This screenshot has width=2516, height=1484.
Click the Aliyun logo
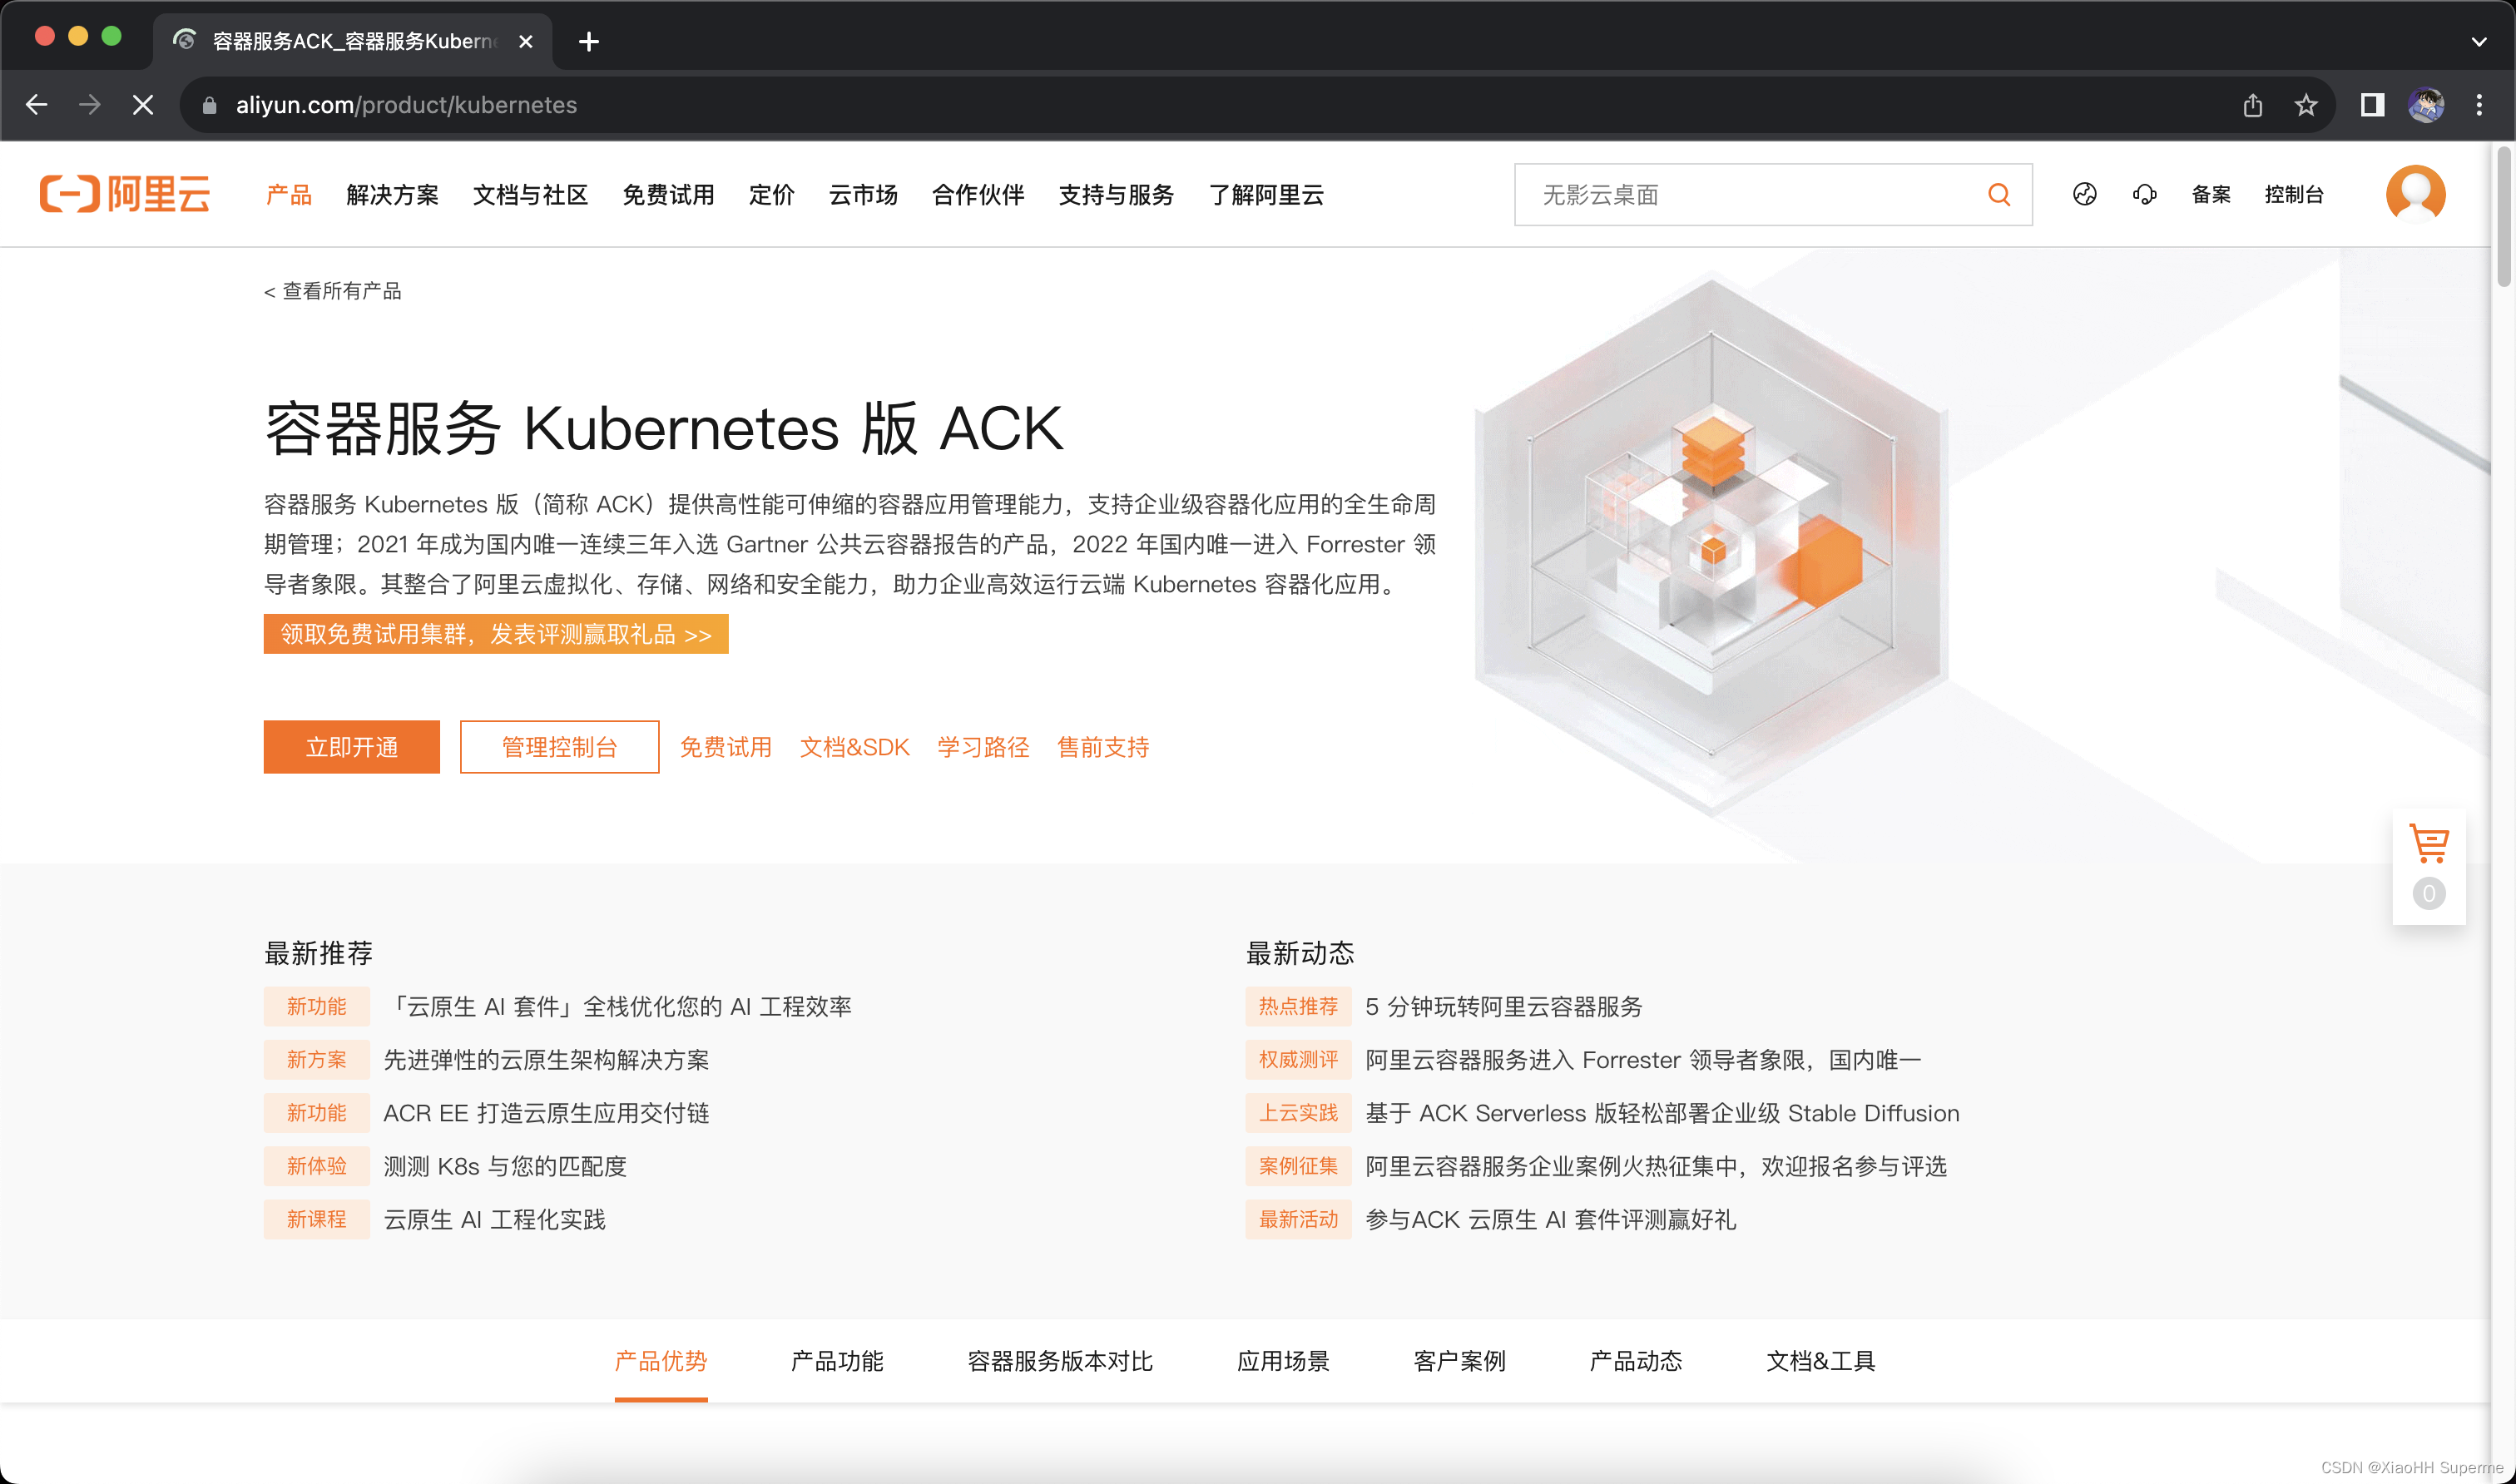[125, 194]
